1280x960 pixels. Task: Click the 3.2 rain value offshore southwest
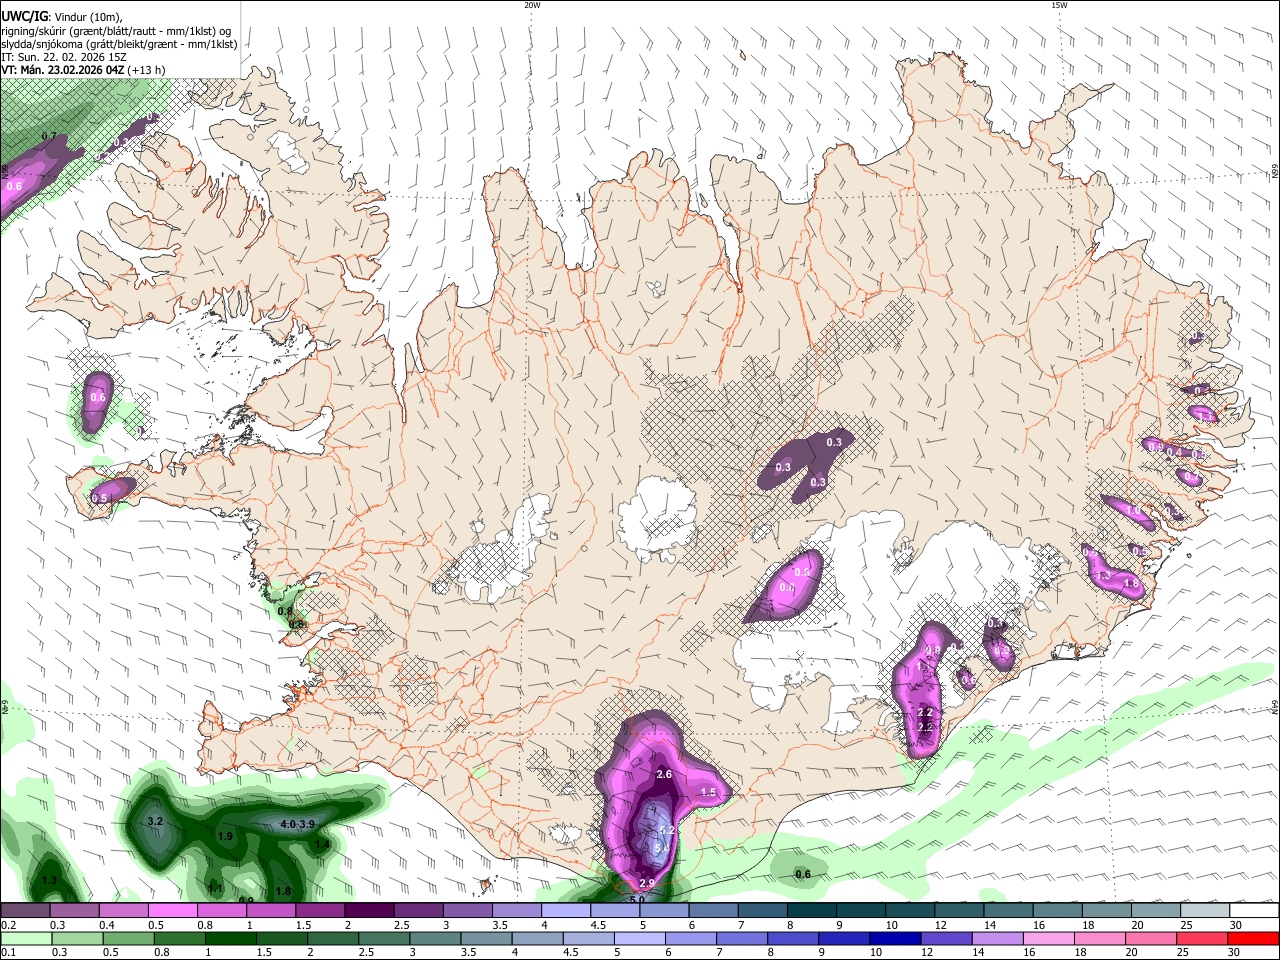point(155,821)
